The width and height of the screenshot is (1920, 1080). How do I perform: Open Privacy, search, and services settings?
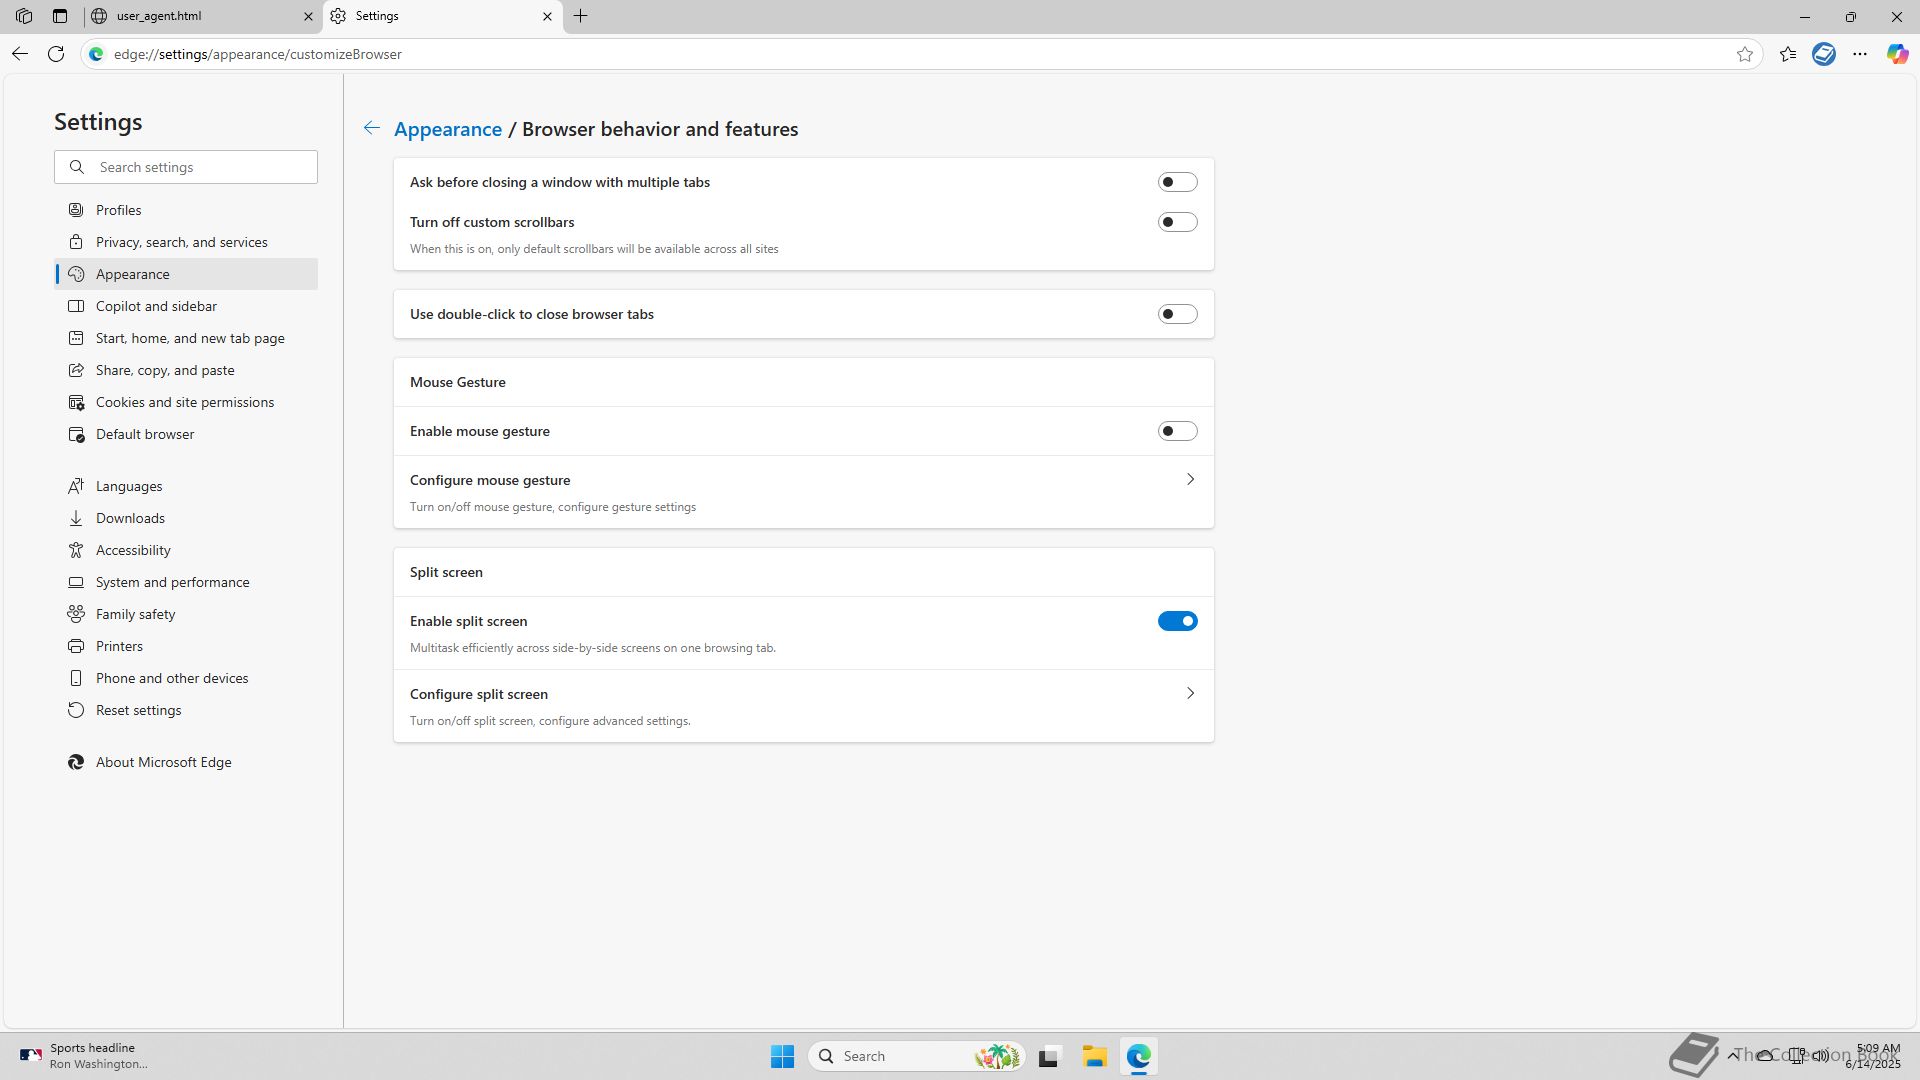coord(181,242)
